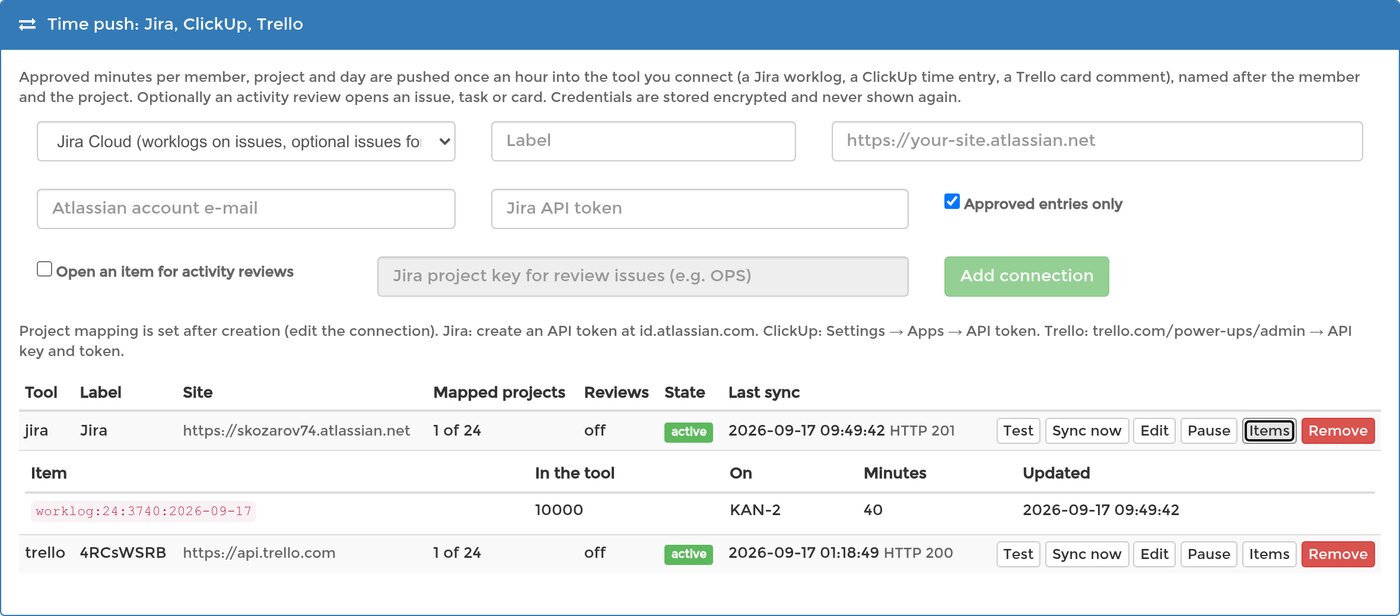Open the Jira Cloud tool type dropdown
The height and width of the screenshot is (616, 1400).
coord(246,141)
